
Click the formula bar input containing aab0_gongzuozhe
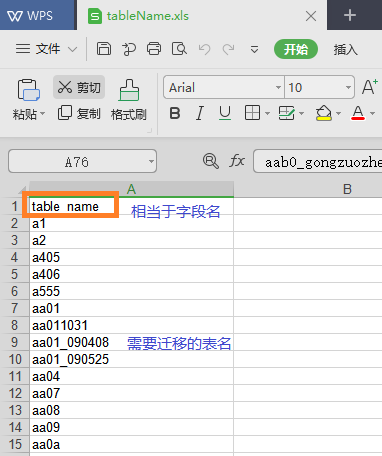(318, 161)
